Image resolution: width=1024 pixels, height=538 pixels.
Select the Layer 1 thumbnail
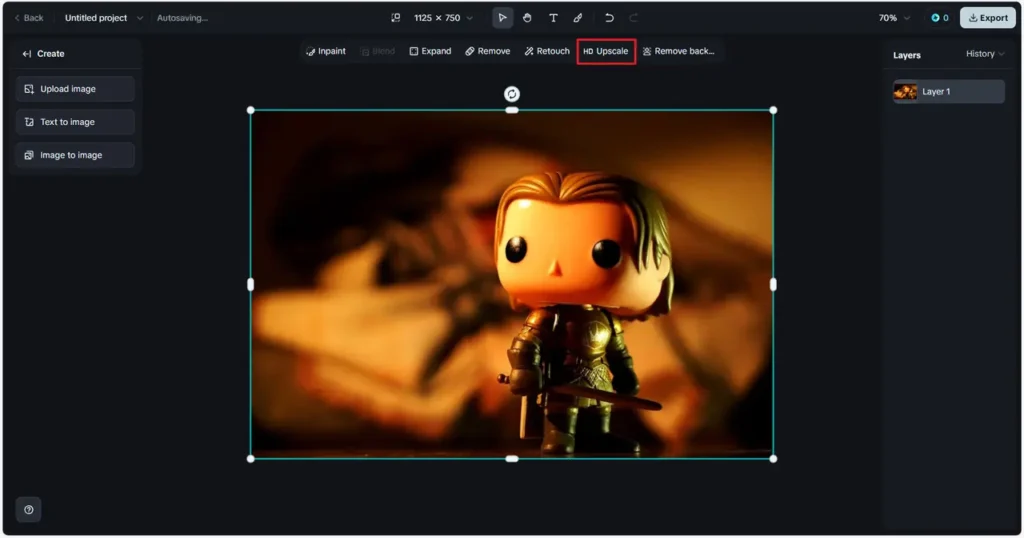905,92
